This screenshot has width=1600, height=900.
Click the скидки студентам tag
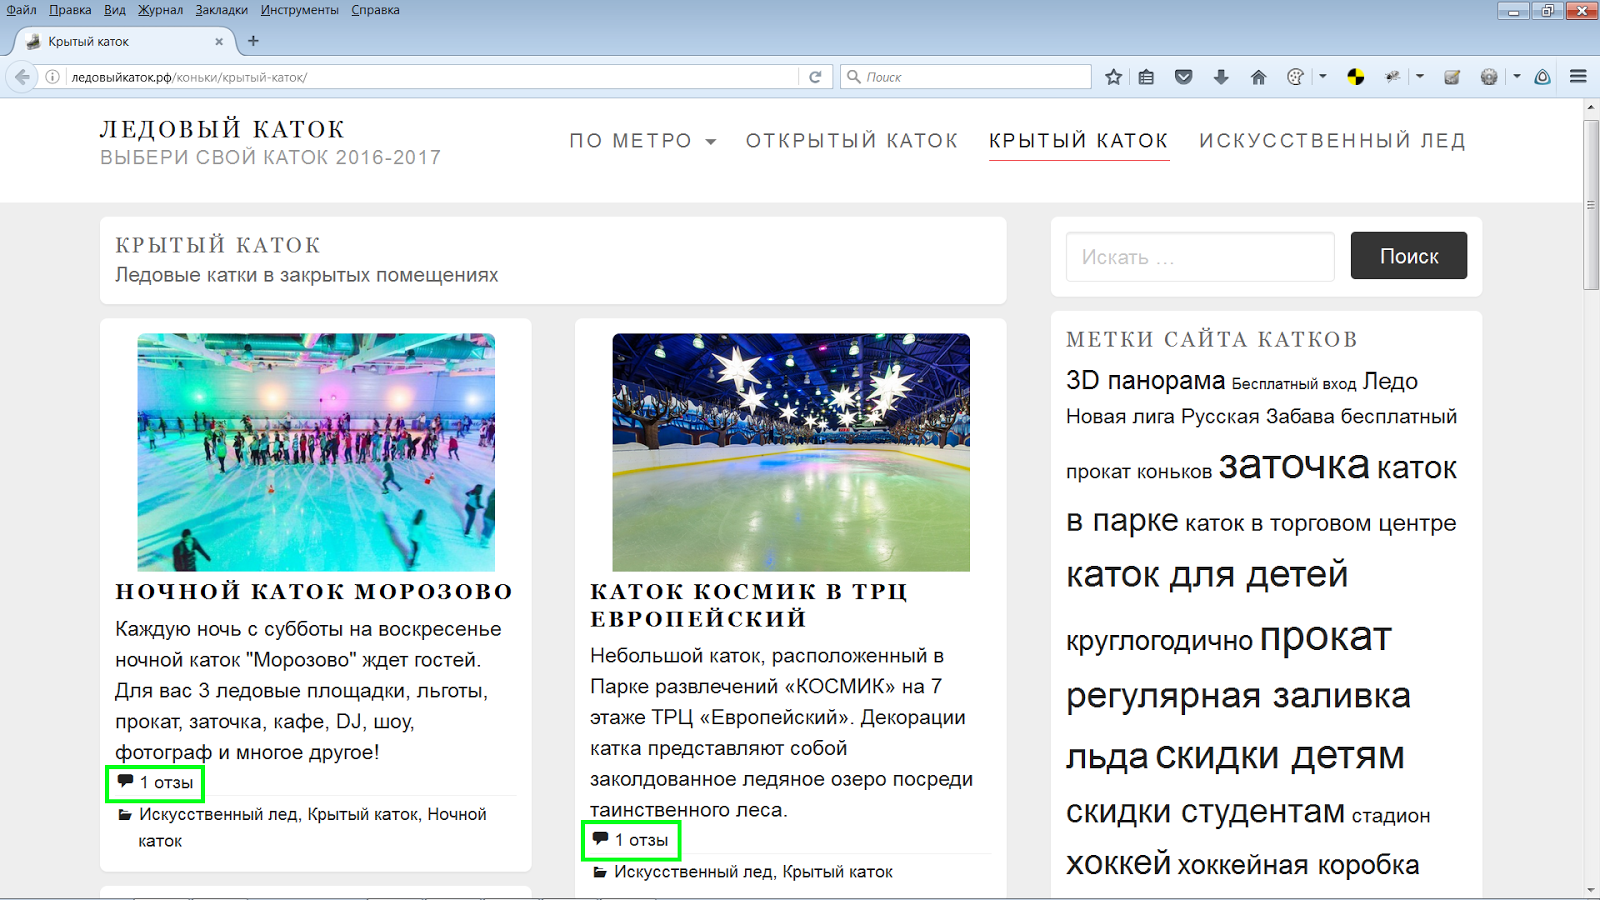[x=1205, y=811]
